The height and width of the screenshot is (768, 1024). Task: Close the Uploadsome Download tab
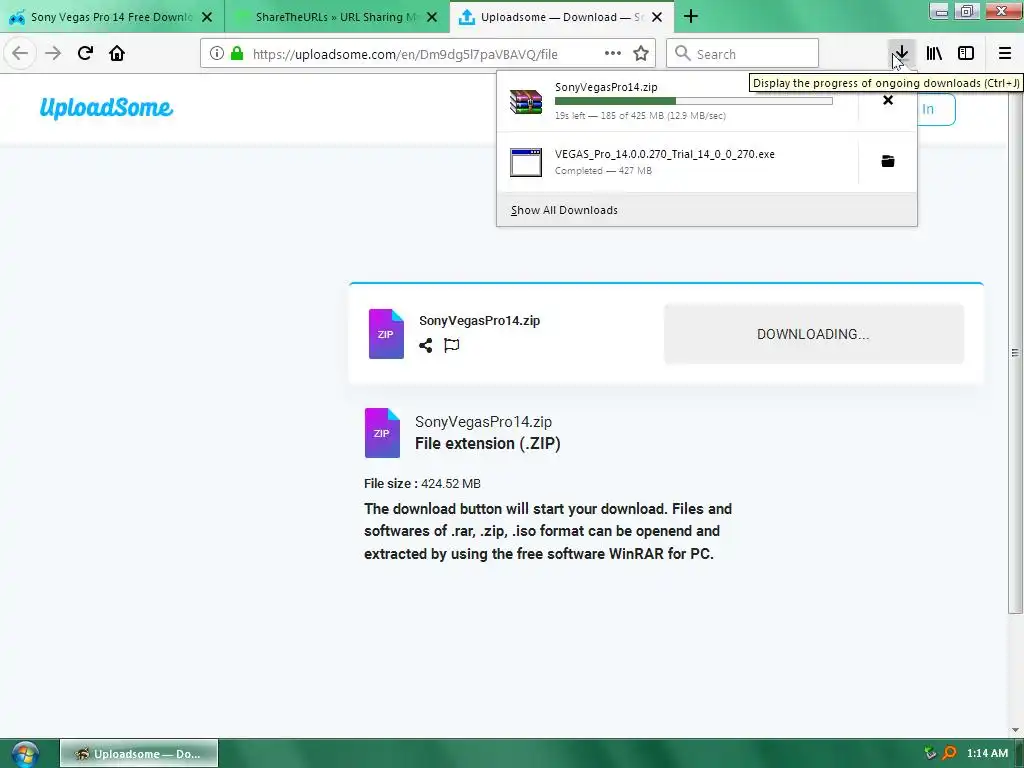point(657,17)
